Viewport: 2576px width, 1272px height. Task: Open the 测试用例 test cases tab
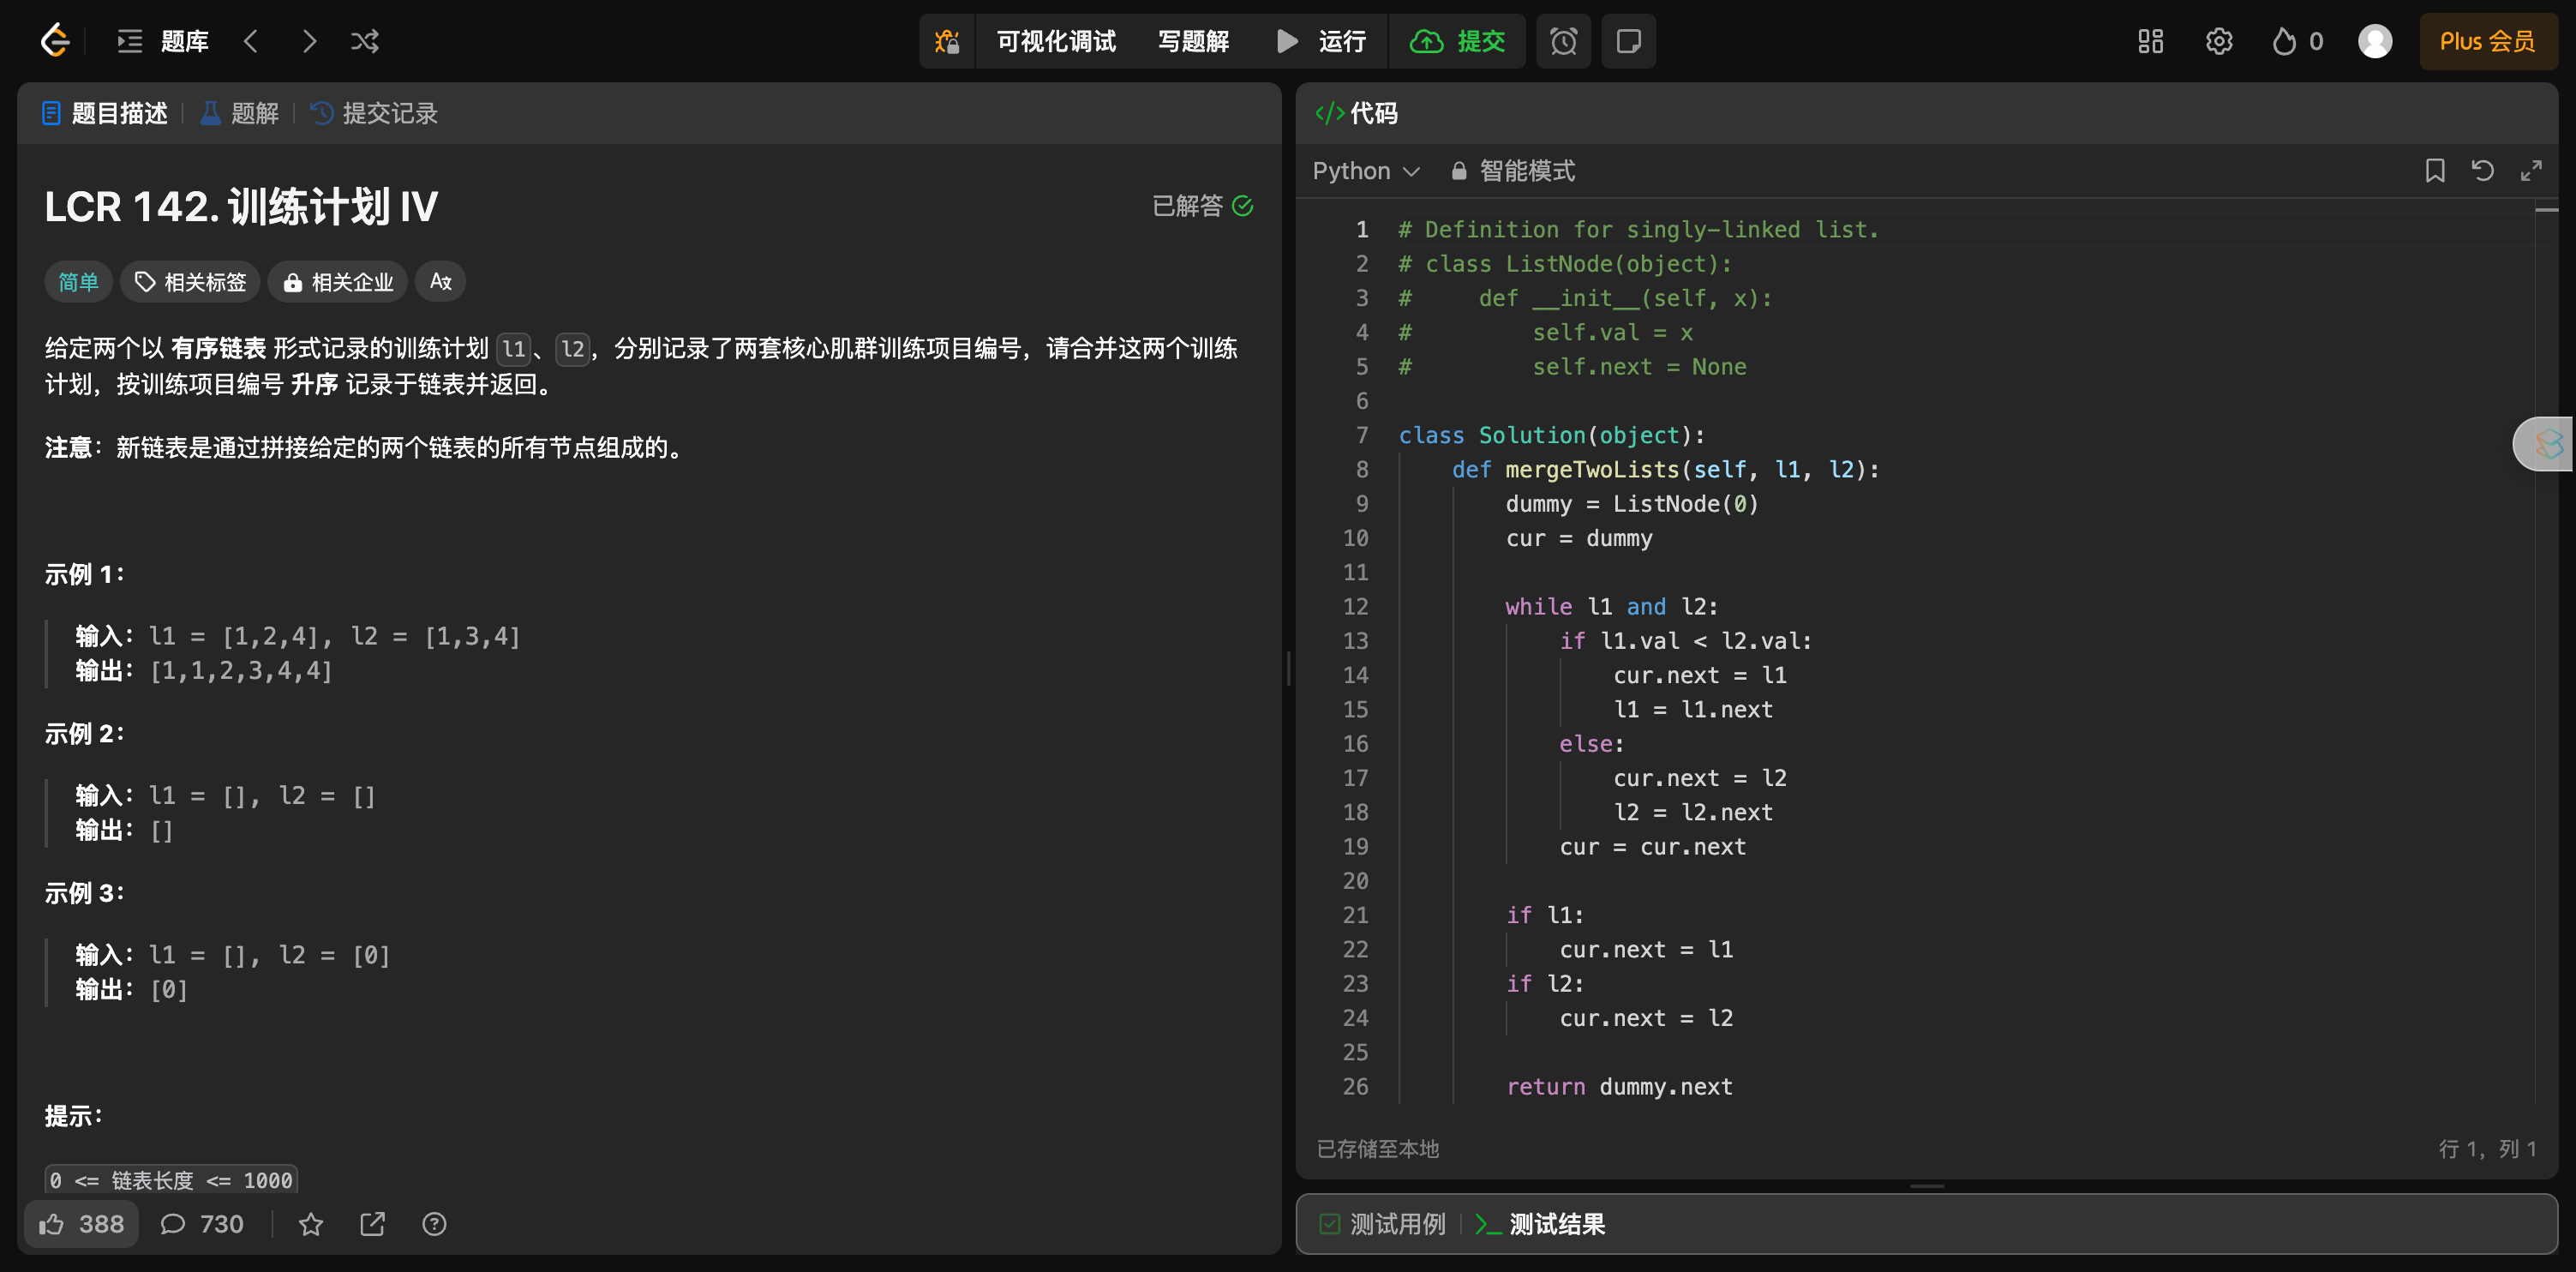[x=1382, y=1224]
